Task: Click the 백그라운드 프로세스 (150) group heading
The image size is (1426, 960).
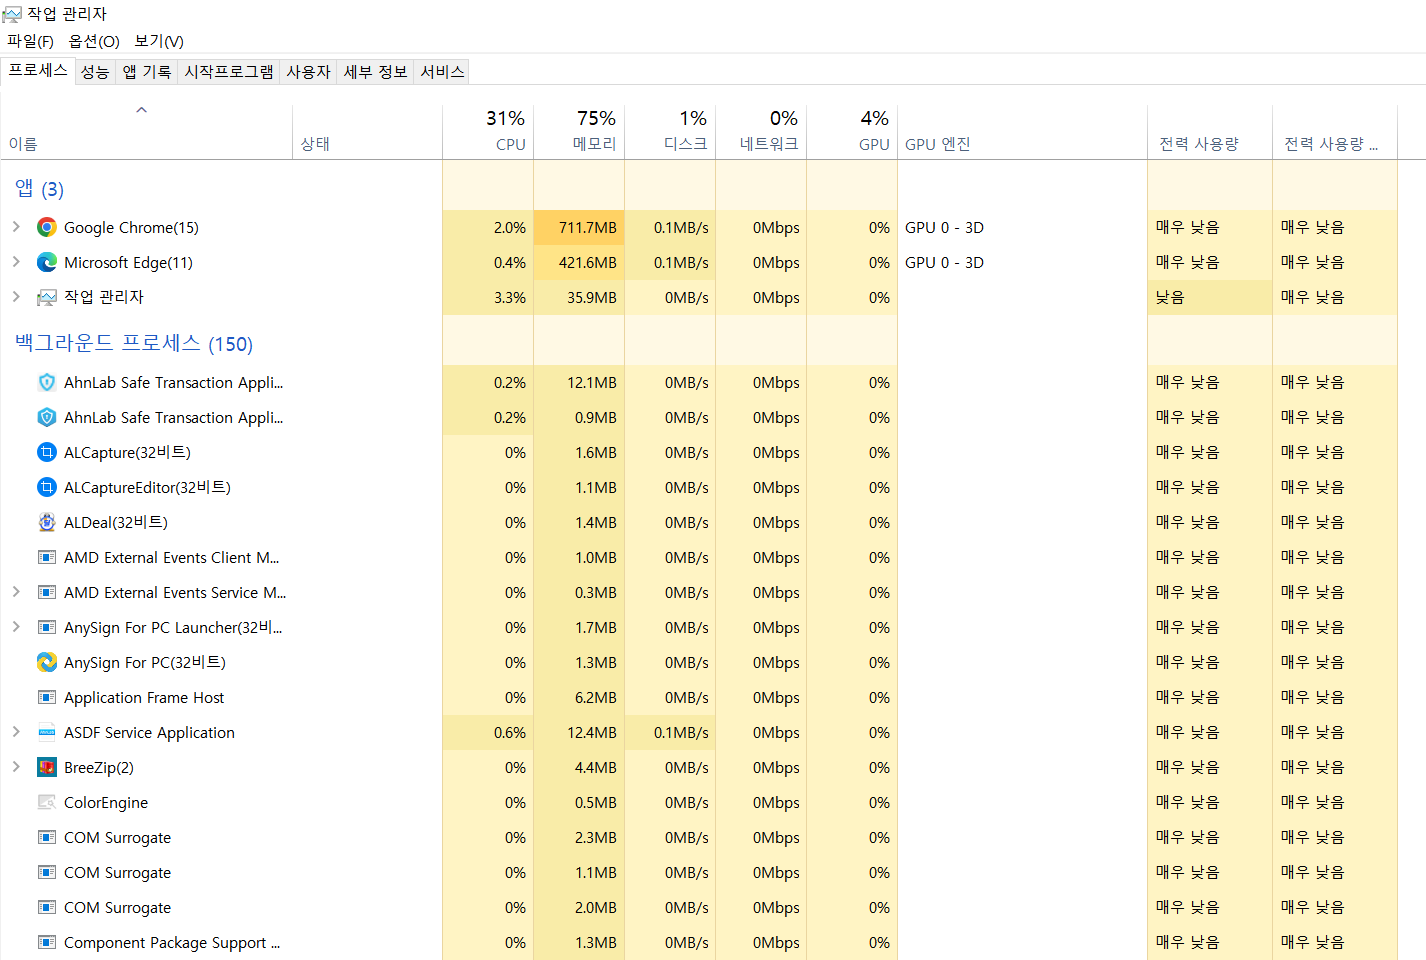Action: 134,343
